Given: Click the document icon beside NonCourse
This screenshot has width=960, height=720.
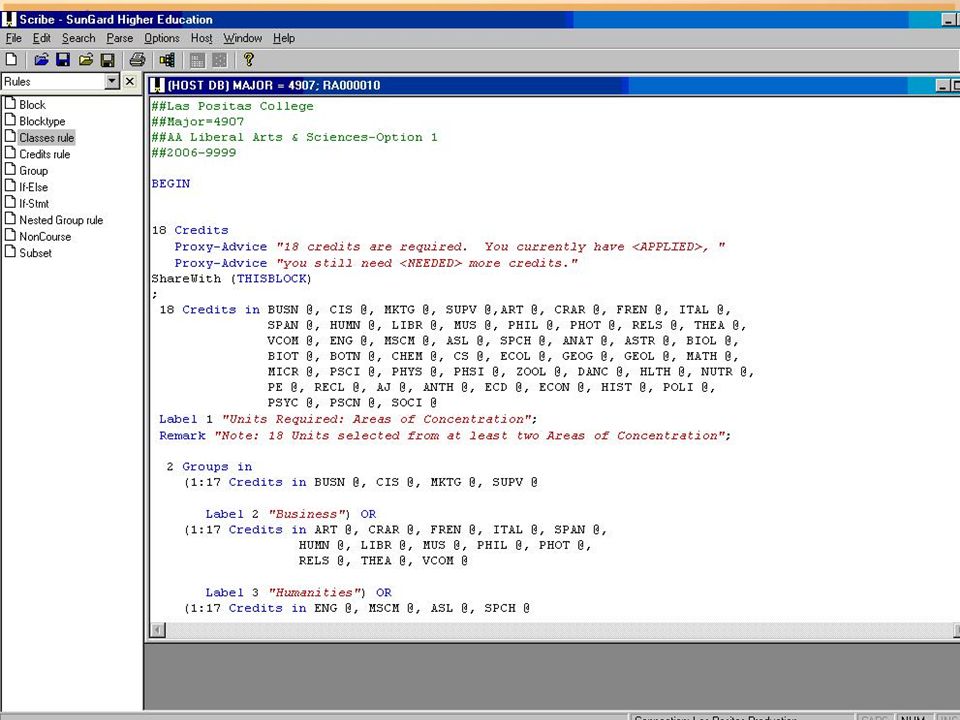Looking at the screenshot, I should [x=10, y=234].
